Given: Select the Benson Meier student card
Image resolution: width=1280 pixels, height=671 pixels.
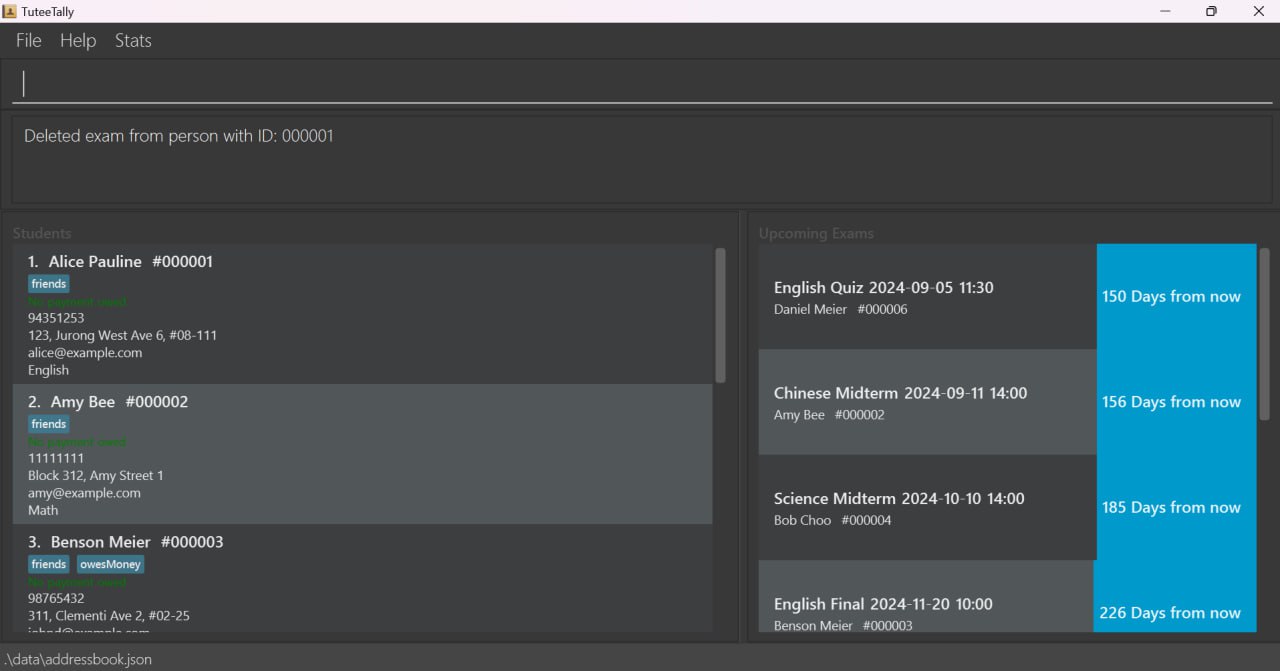Looking at the screenshot, I should pos(362,580).
